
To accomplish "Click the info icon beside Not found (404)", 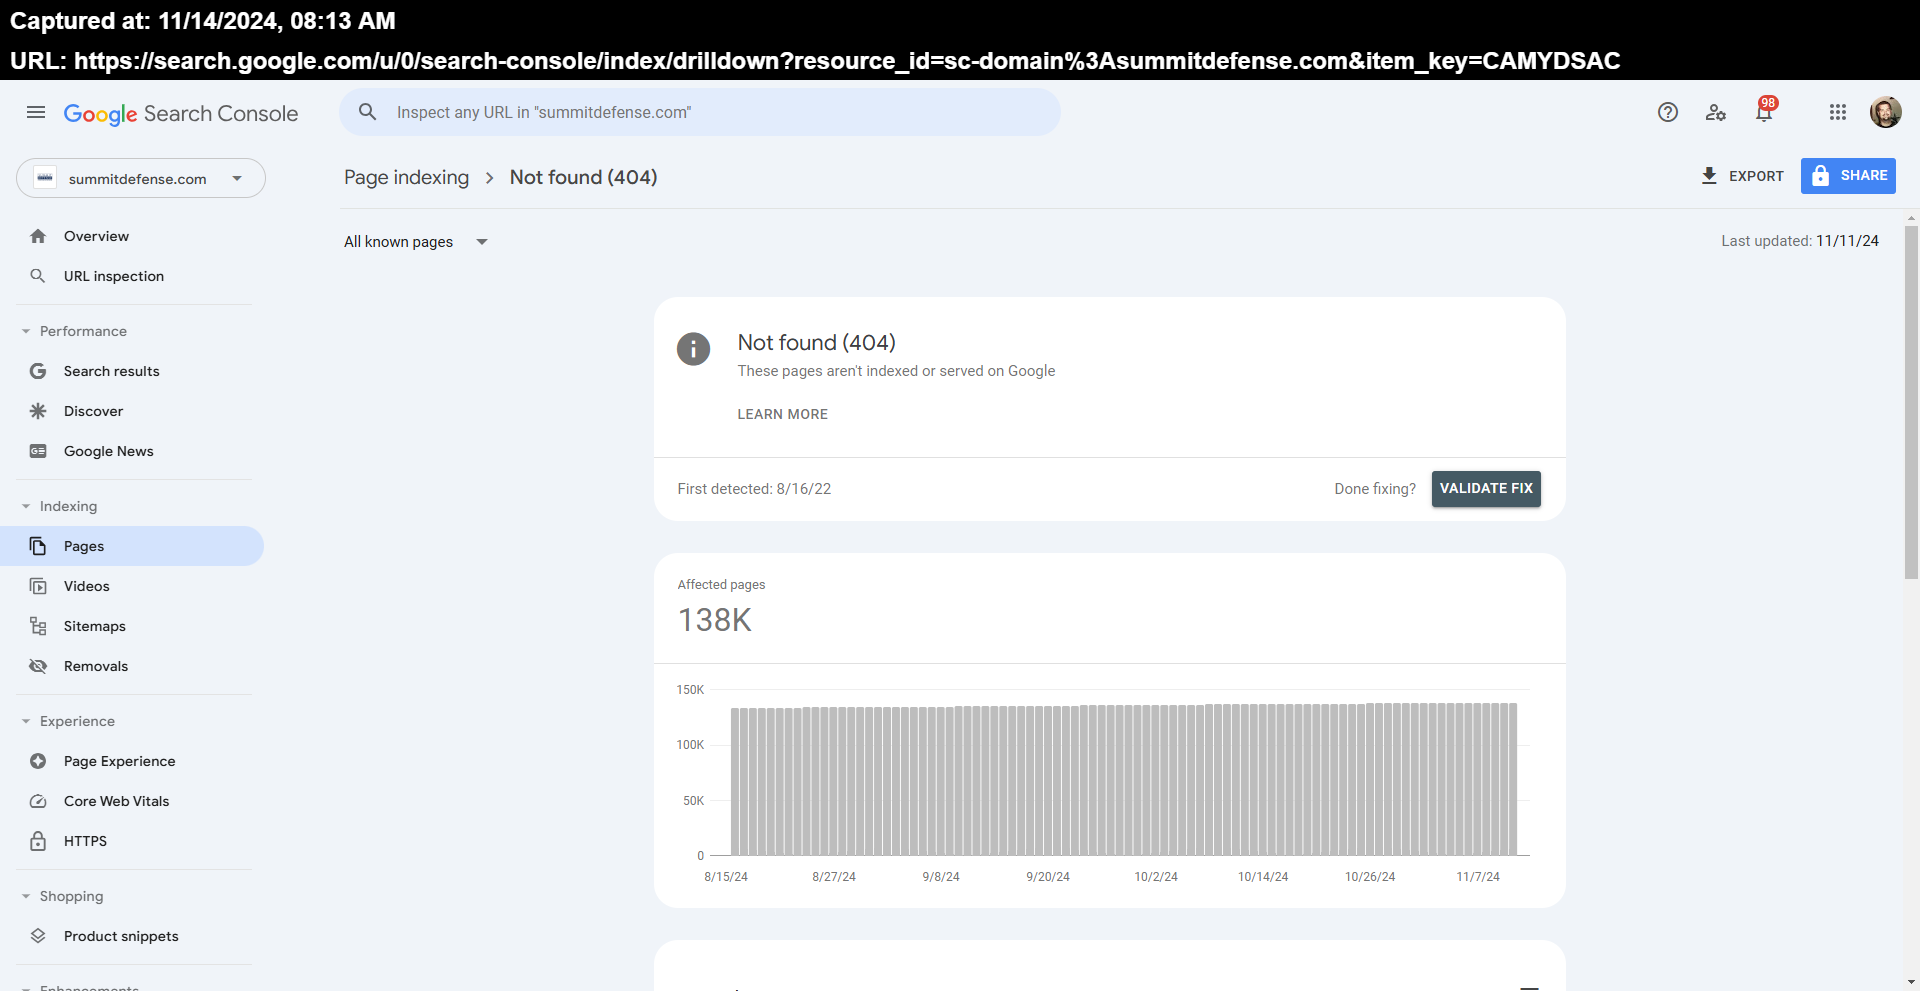I will click(693, 349).
